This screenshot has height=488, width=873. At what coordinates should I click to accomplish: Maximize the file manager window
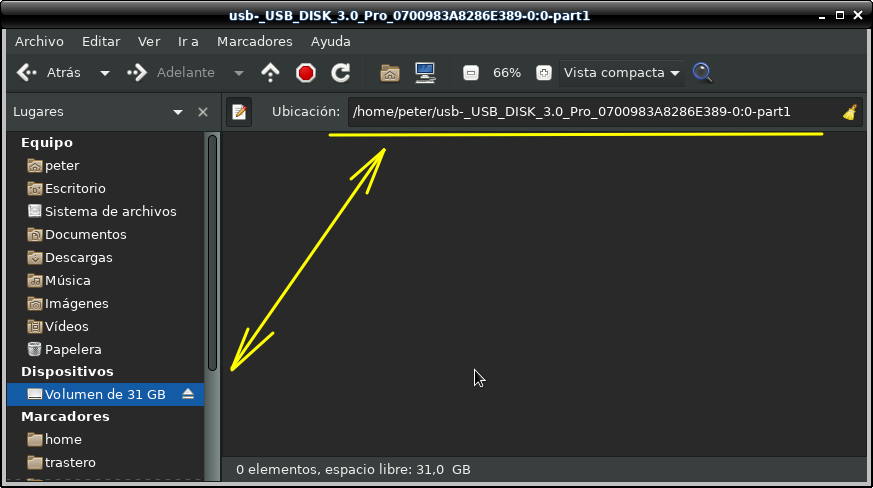(840, 16)
